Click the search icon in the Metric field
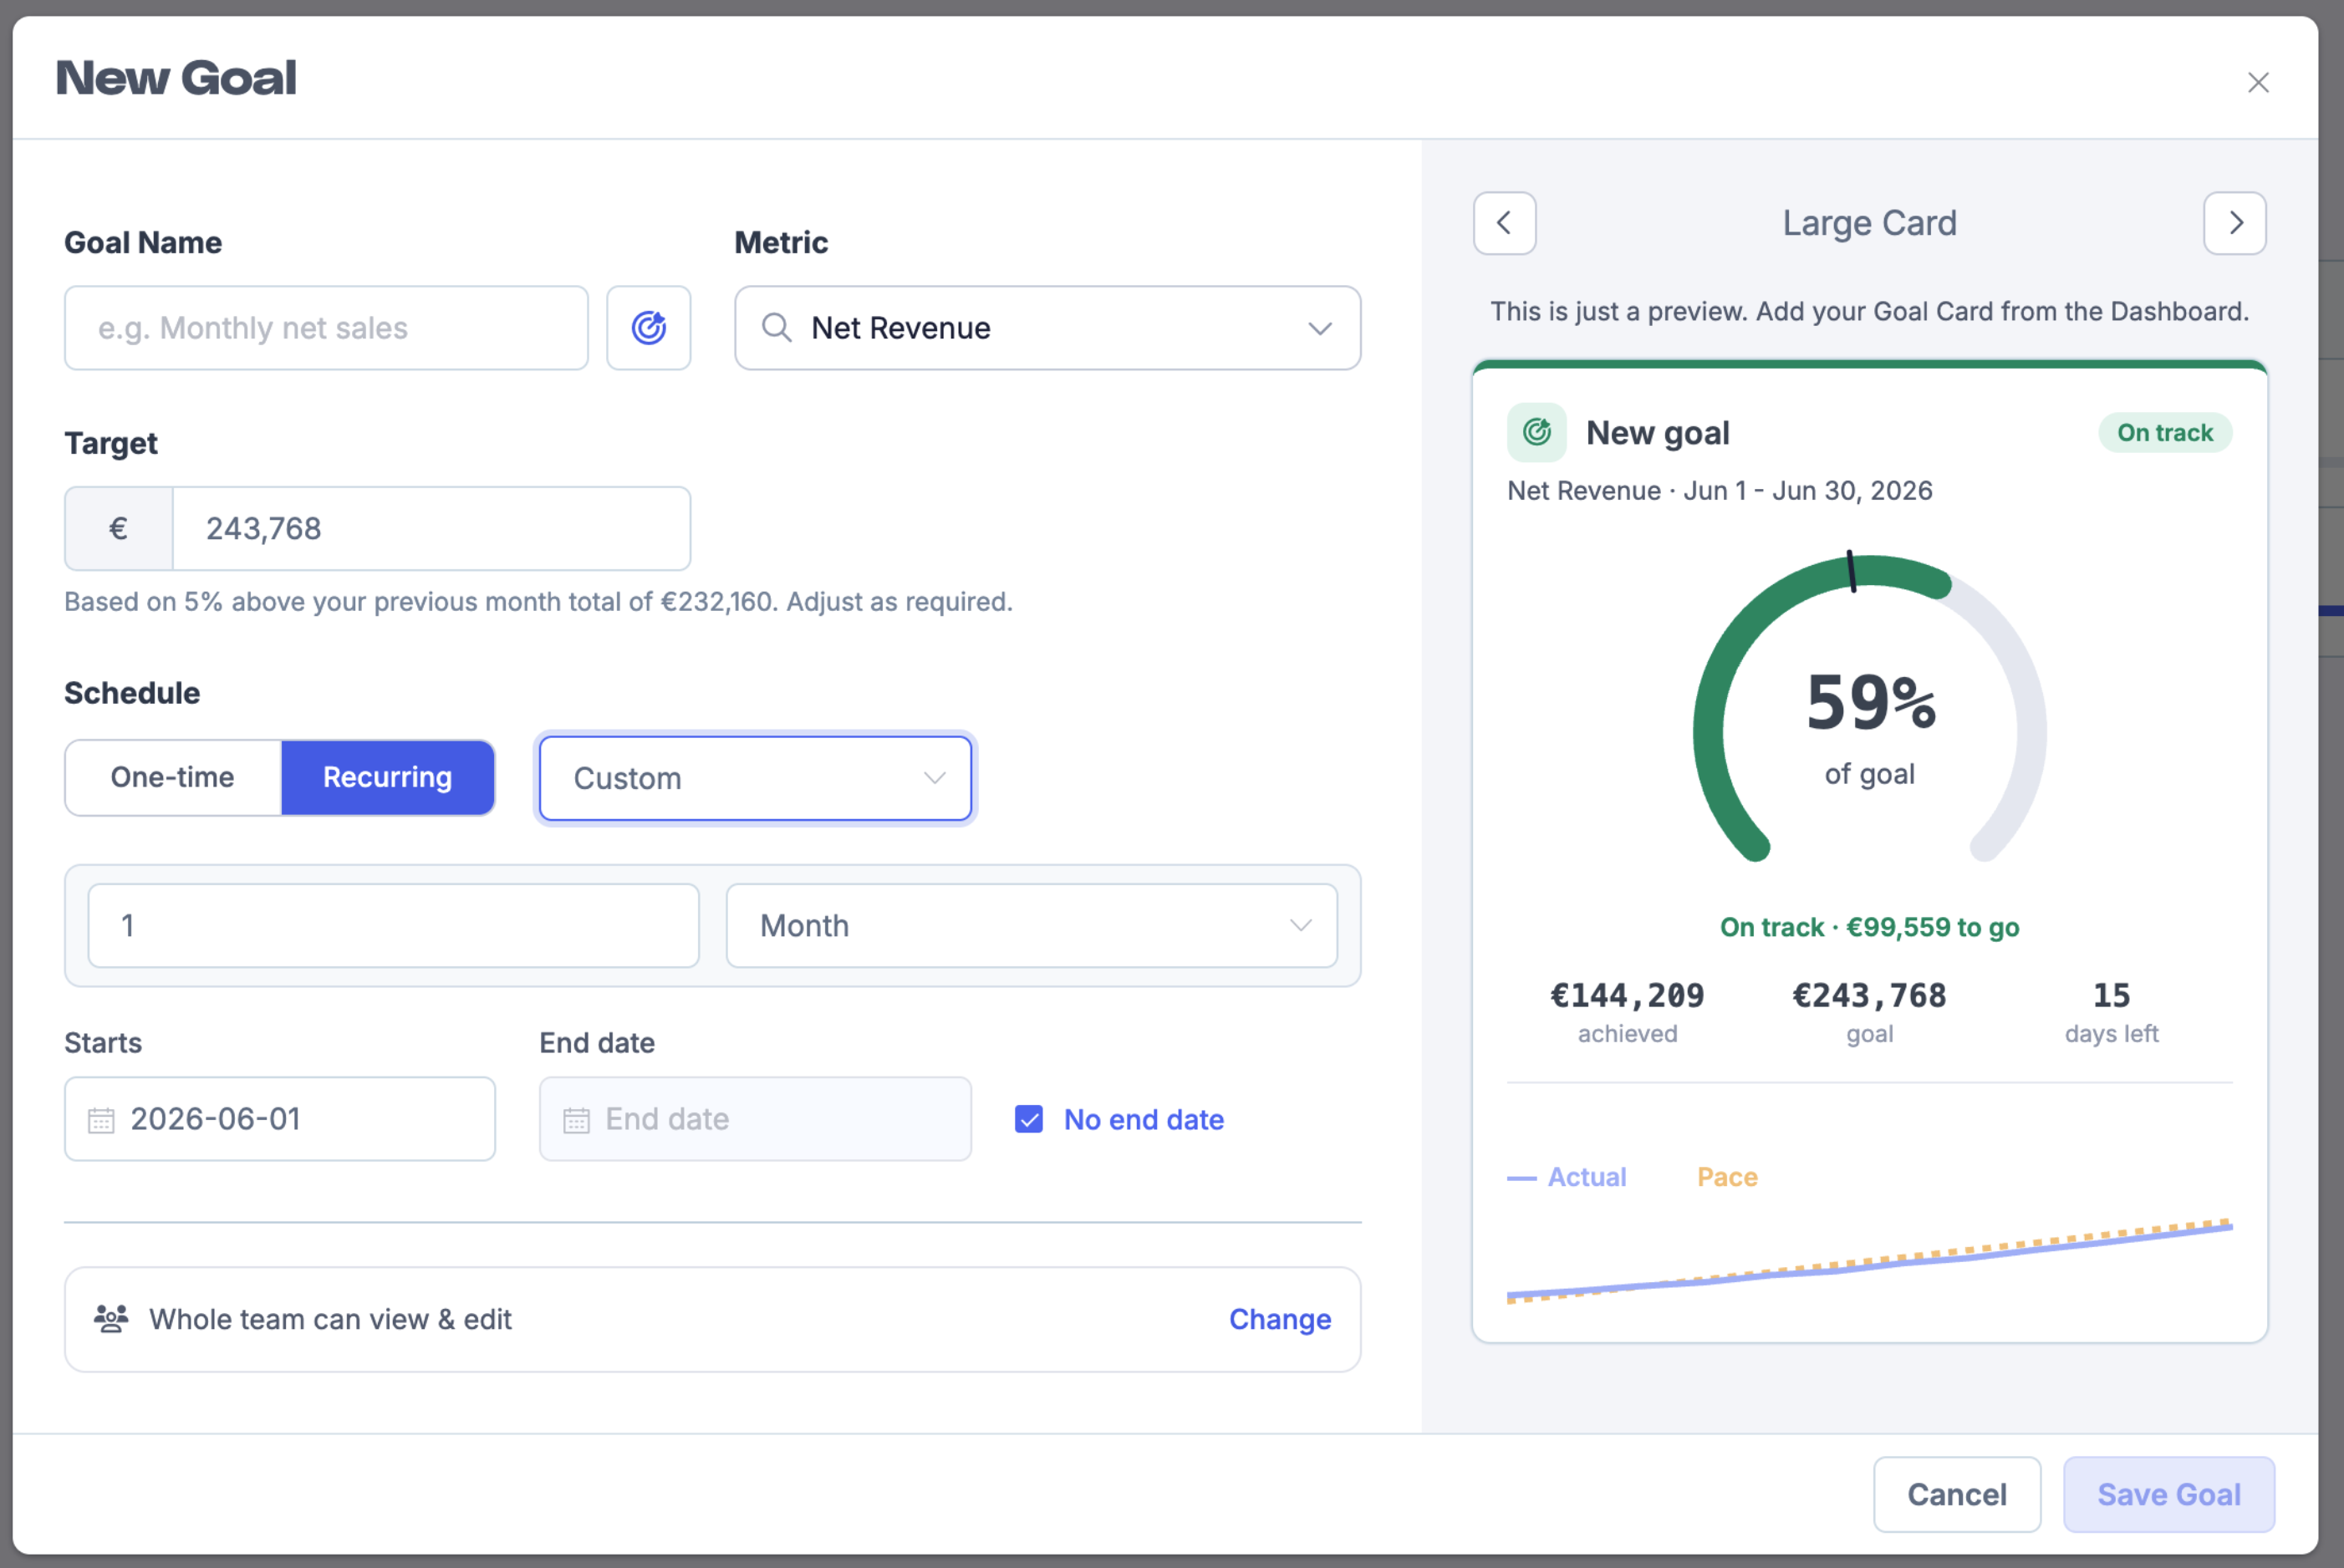This screenshot has width=2344, height=1568. click(x=776, y=328)
